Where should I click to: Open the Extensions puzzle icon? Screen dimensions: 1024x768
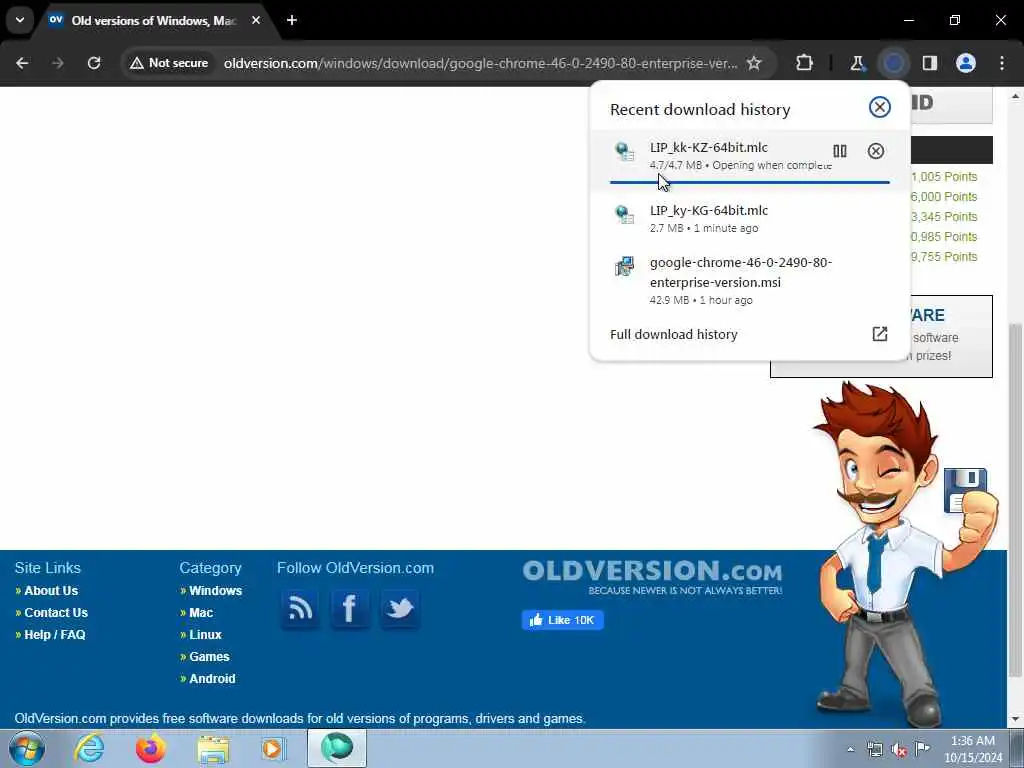(x=805, y=63)
